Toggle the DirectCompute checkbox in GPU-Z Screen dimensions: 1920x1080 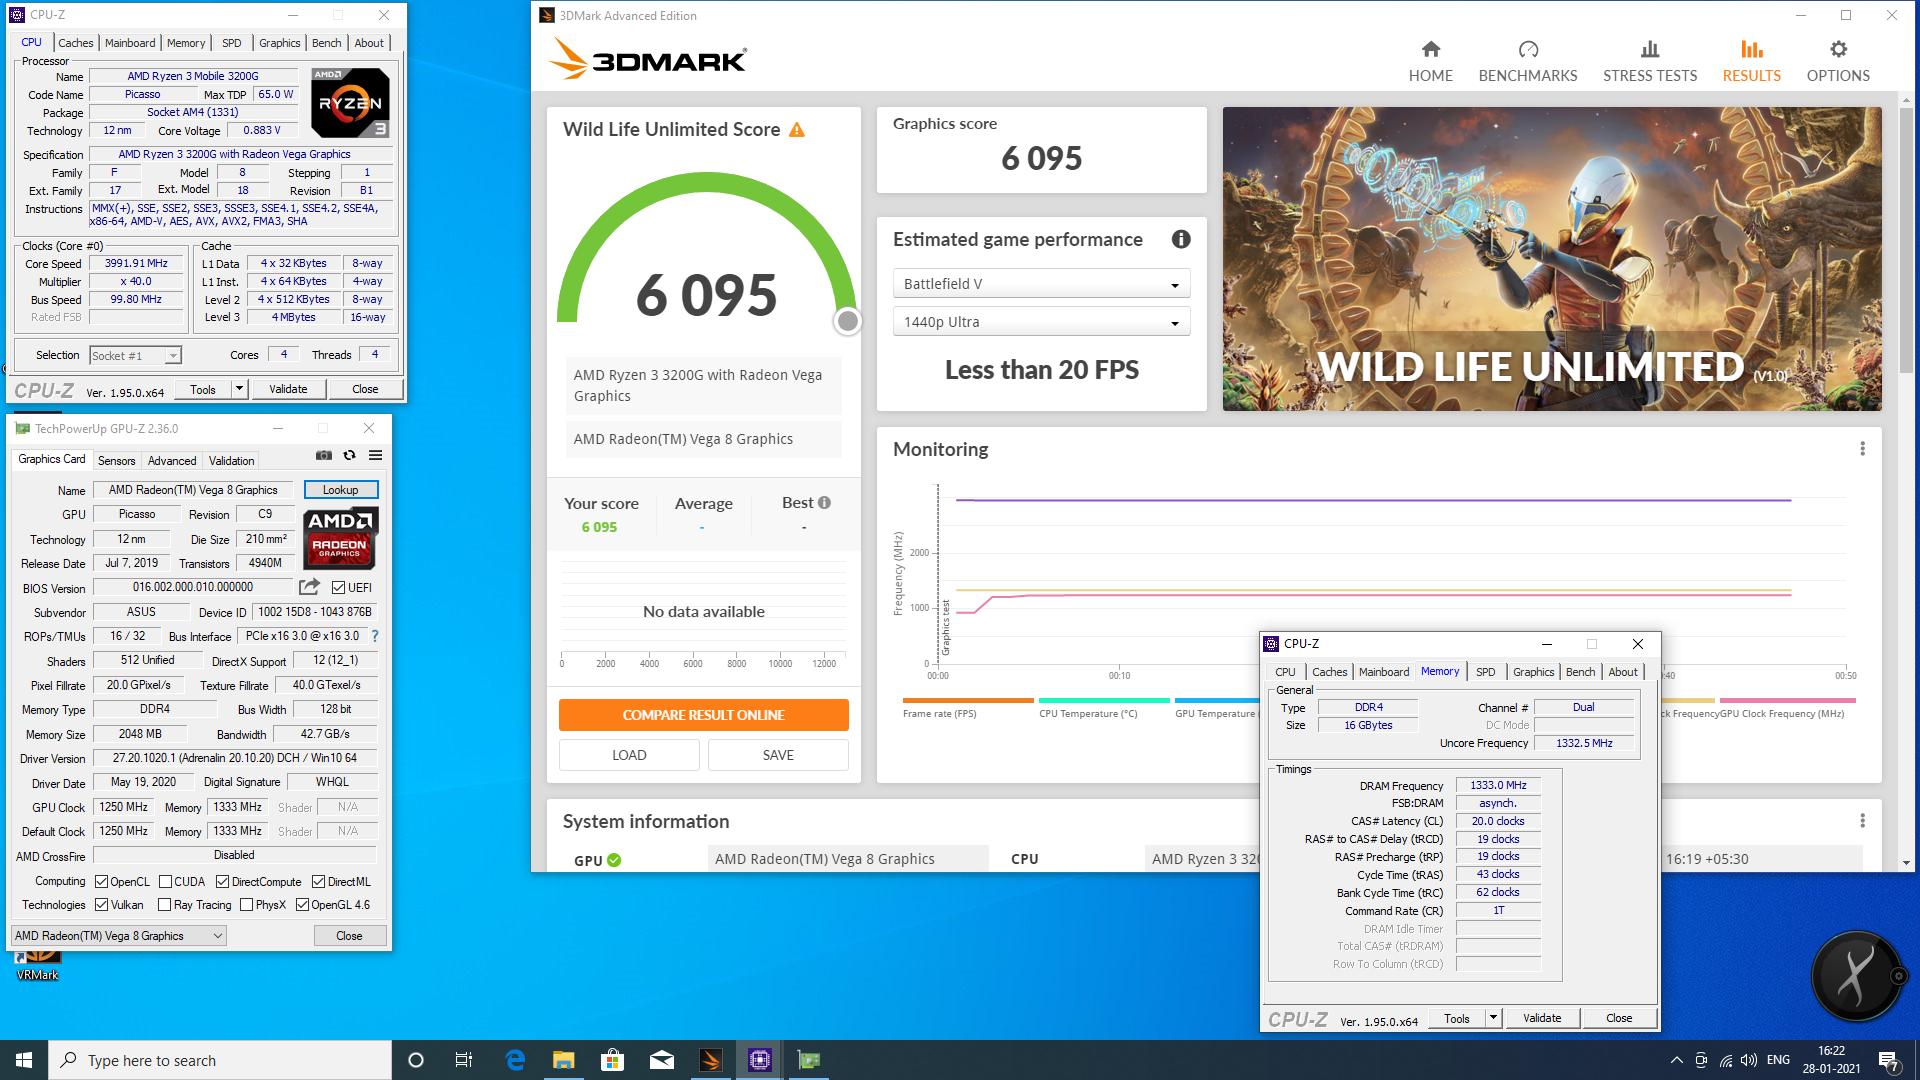click(x=223, y=882)
